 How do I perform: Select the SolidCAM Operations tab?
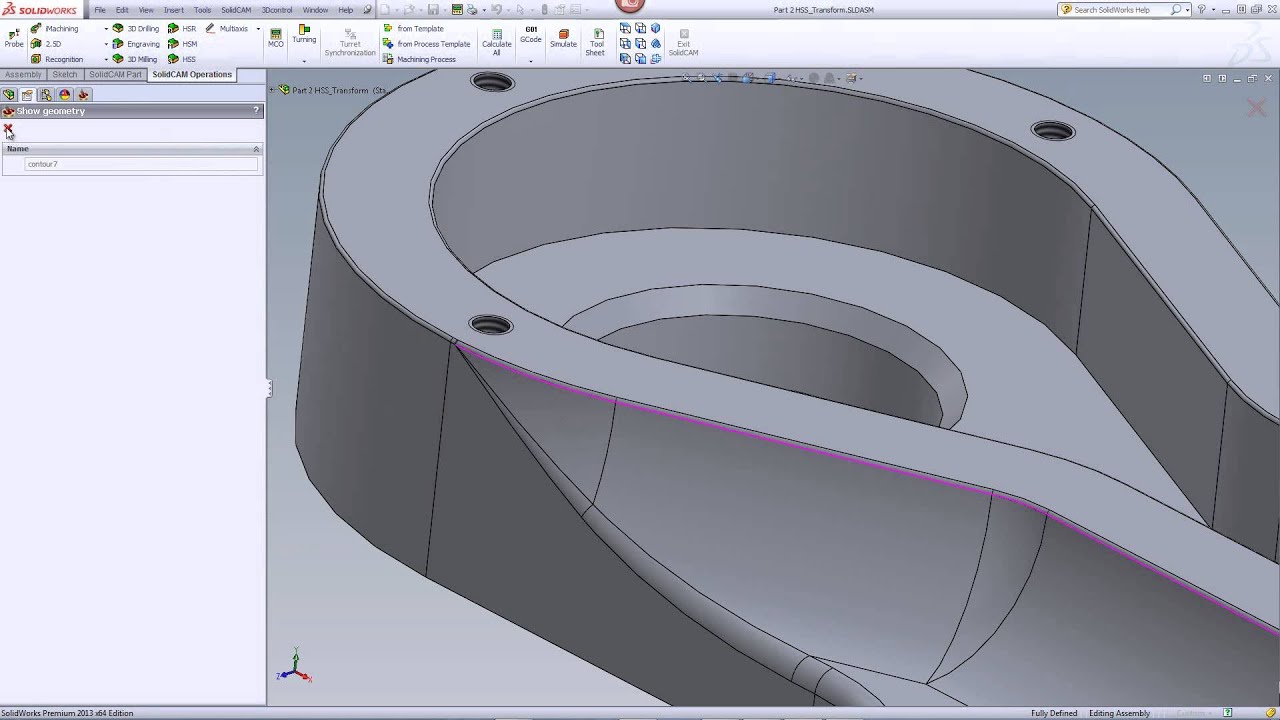(192, 75)
